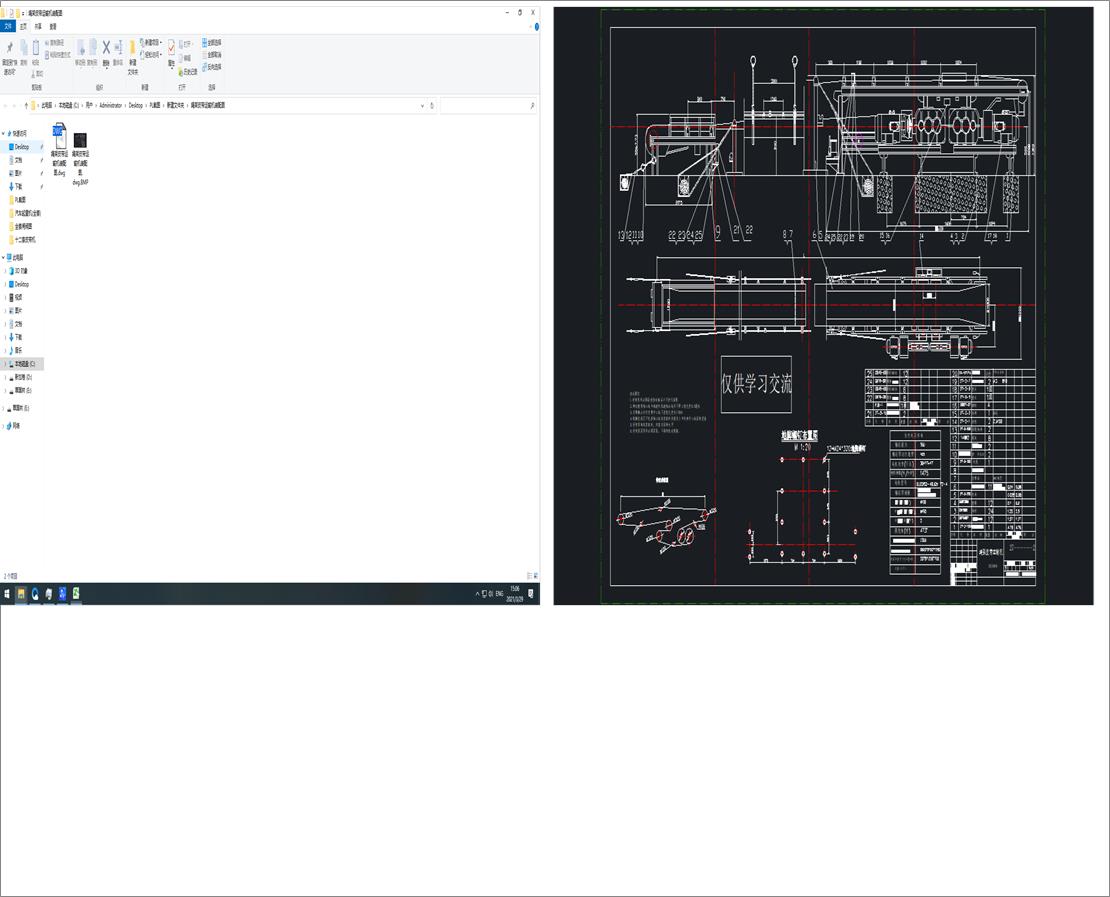Click the Select all ribbon command
Image resolution: width=1110 pixels, height=897 pixels.
click(212, 42)
